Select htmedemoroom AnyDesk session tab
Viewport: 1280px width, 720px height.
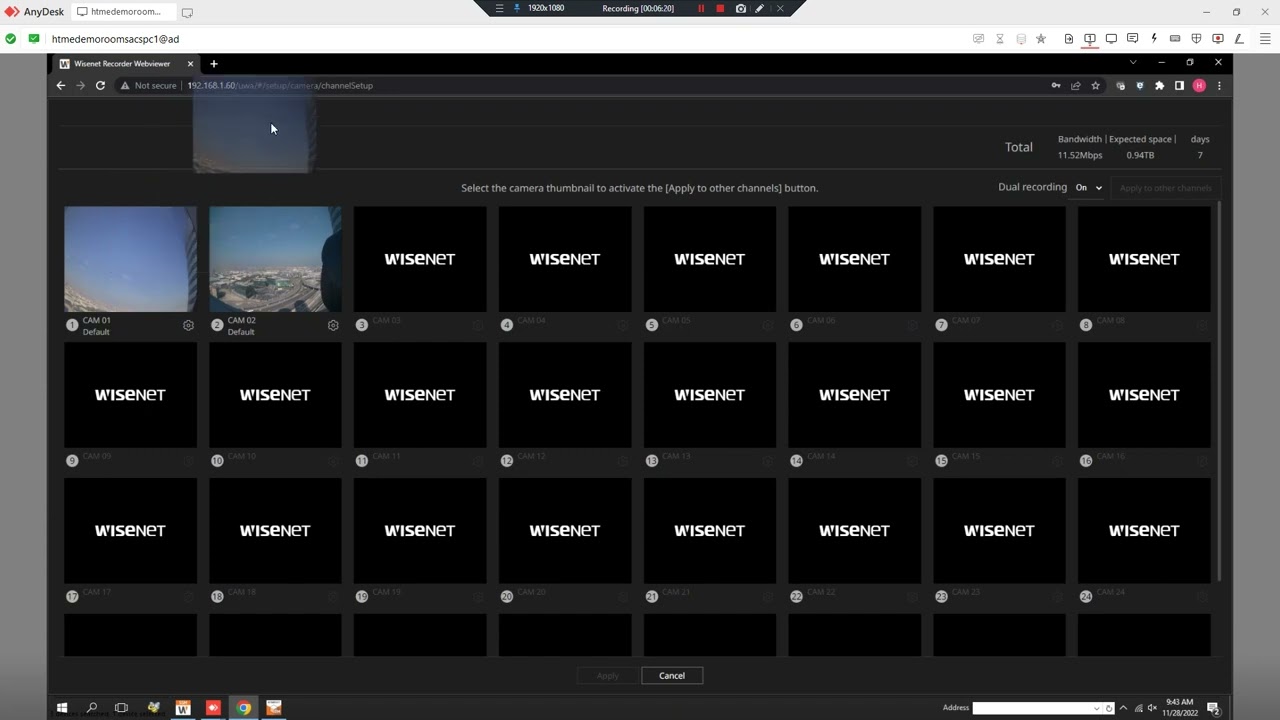tap(125, 12)
